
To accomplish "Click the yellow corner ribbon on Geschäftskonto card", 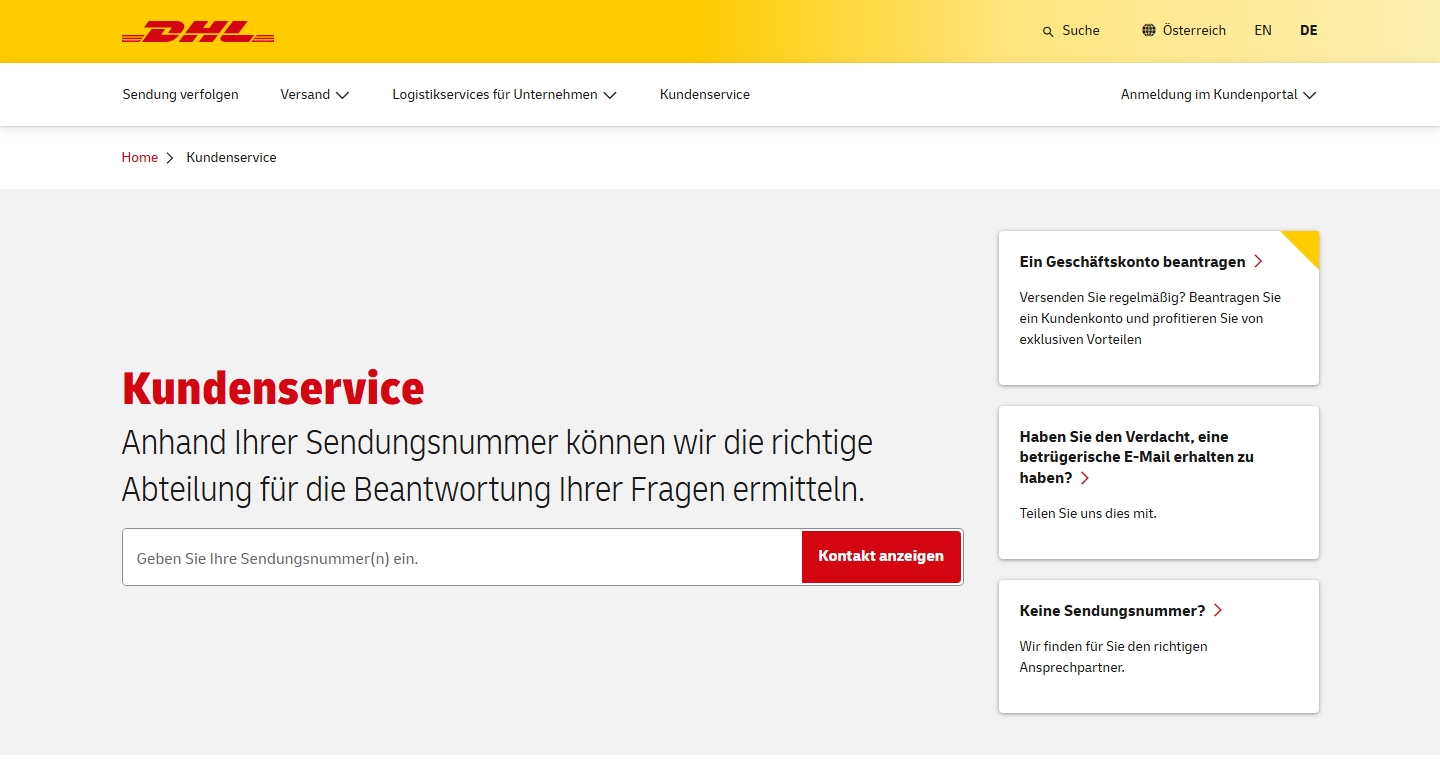I will 1303,245.
